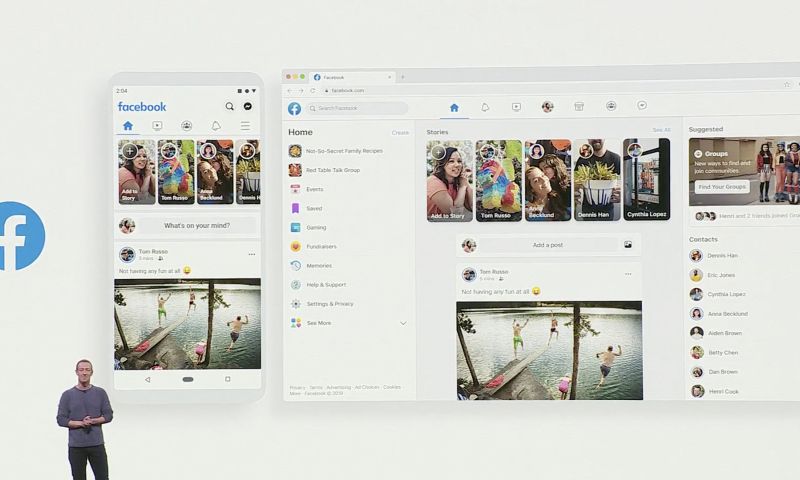Open Gaming in left sidebar
The width and height of the screenshot is (800, 480).
point(308,228)
